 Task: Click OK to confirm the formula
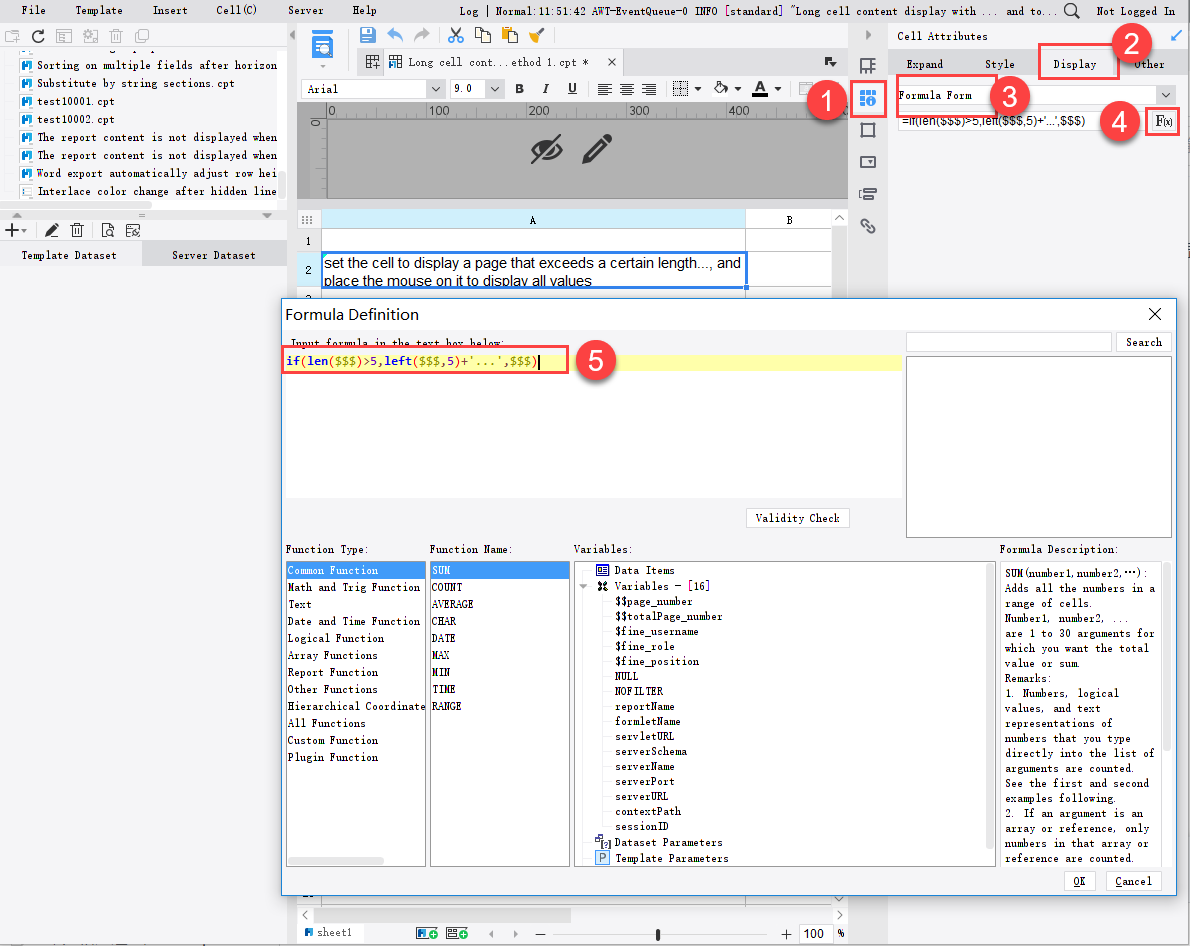pyautogui.click(x=1080, y=881)
